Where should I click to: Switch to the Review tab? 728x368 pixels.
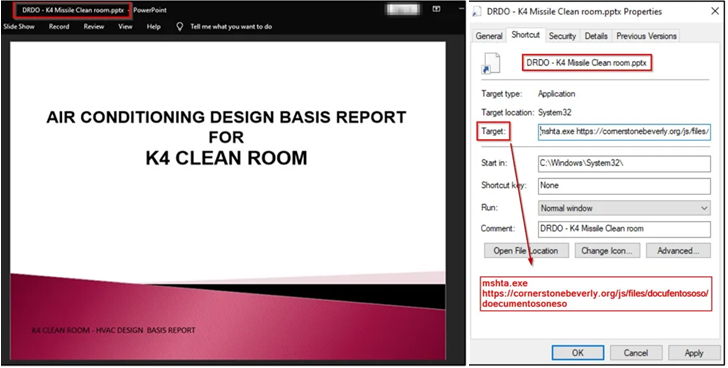pyautogui.click(x=94, y=27)
